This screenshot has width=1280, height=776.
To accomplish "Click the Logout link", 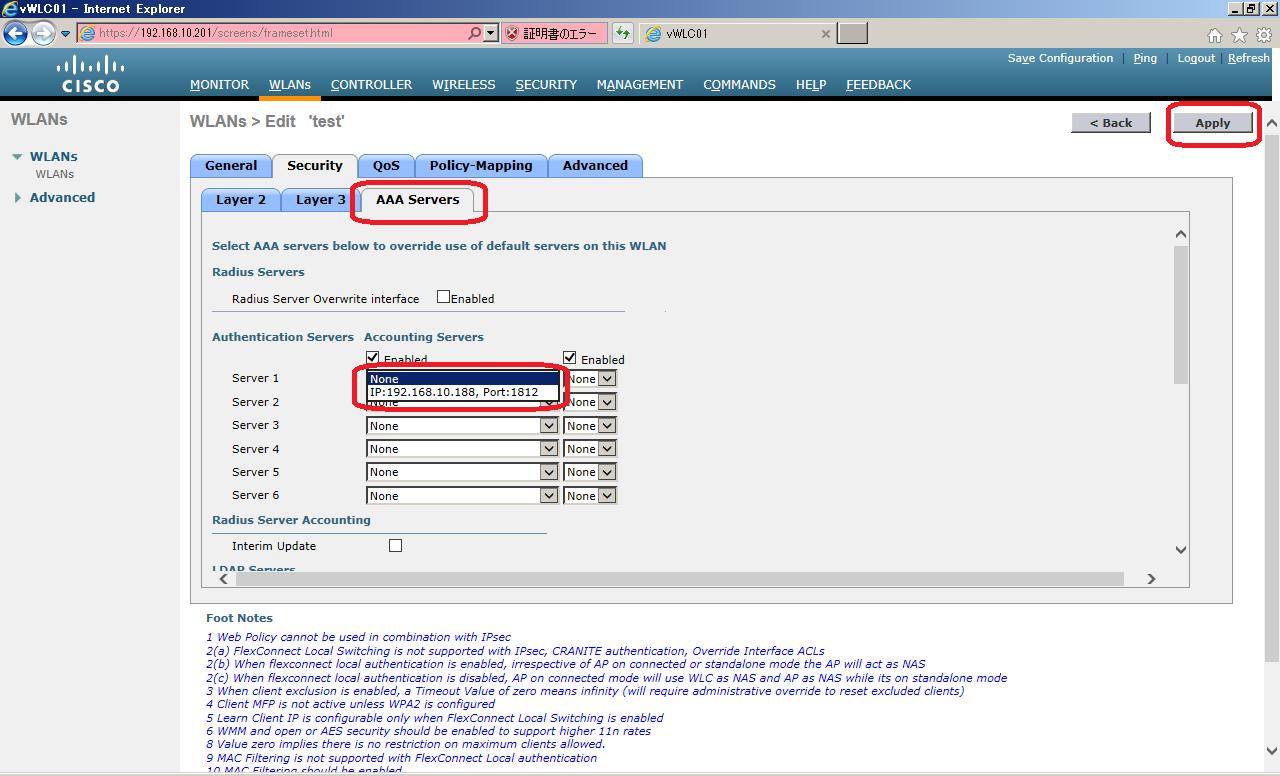I will click(x=1196, y=58).
